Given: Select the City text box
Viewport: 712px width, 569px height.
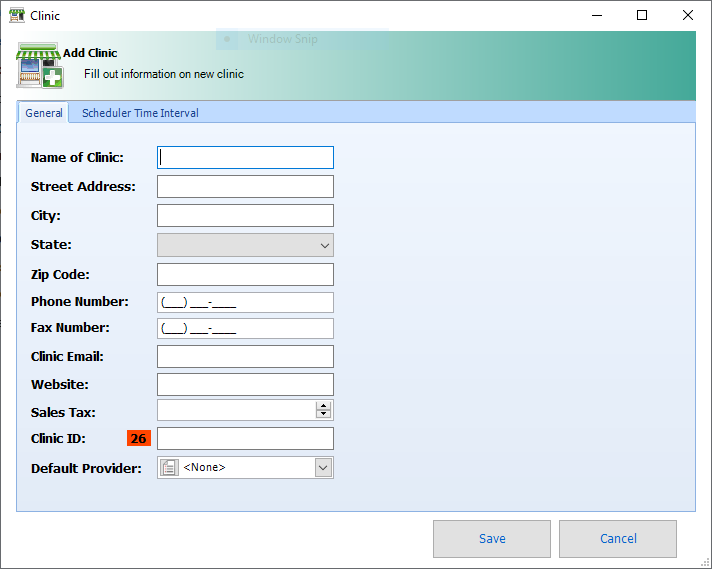Looking at the screenshot, I should pos(245,215).
